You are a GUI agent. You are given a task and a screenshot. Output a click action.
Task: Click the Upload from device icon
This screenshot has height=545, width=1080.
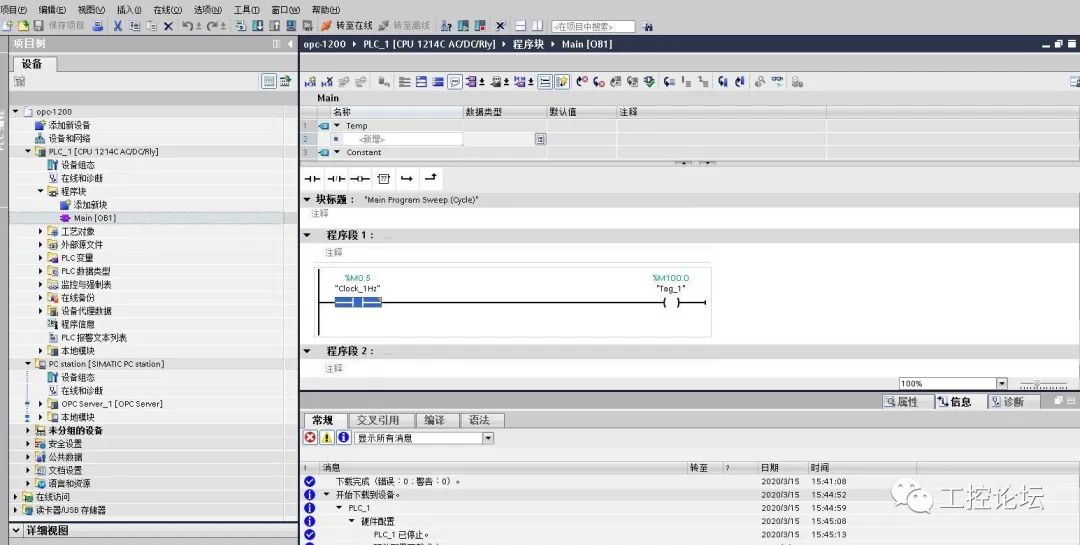click(274, 26)
